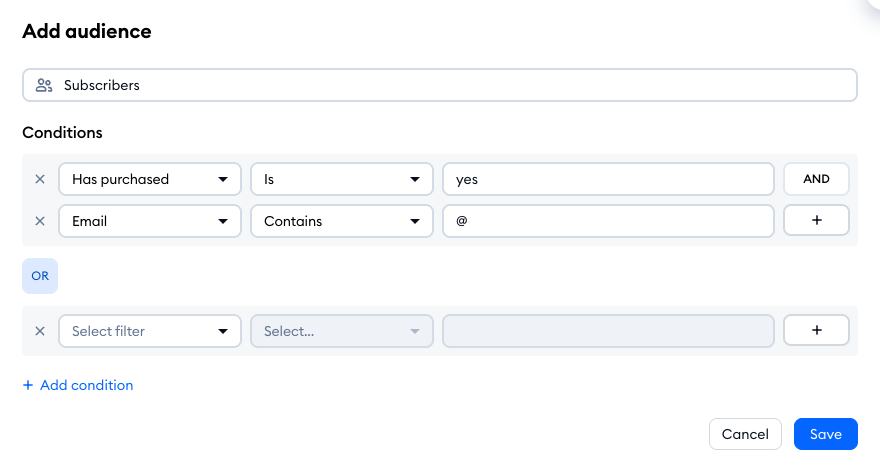Remove the Email condition row
This screenshot has height=473, width=880.
point(40,221)
